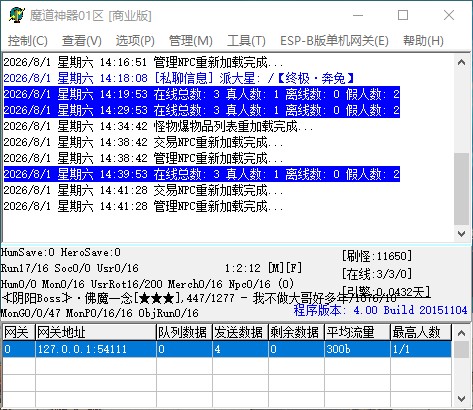Click the 网关 column header
473x410 pixels.
click(x=19, y=332)
